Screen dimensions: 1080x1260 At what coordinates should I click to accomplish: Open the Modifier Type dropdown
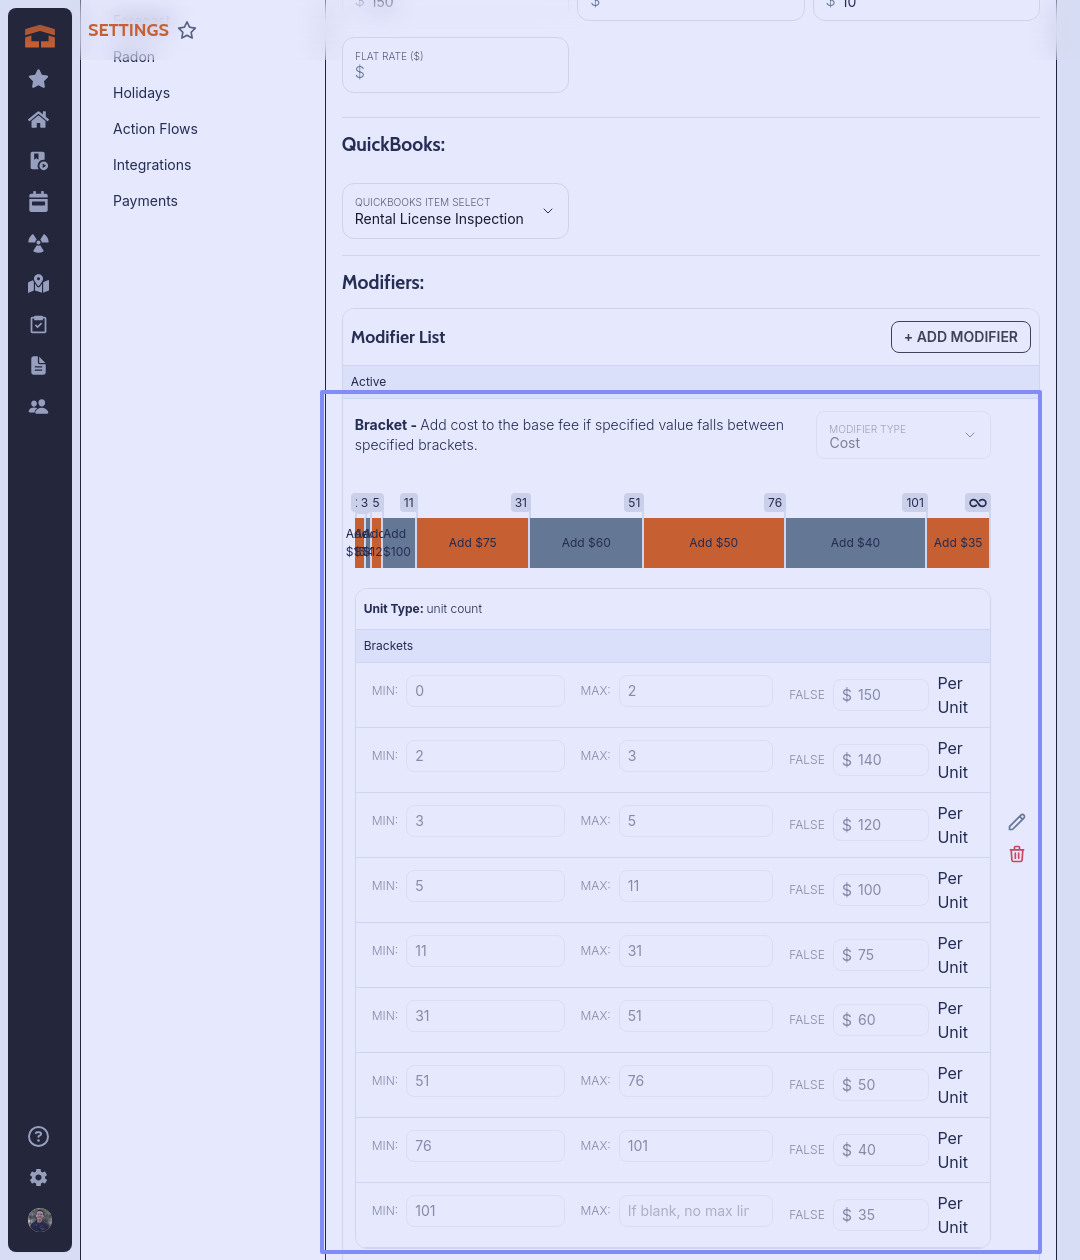pos(903,436)
